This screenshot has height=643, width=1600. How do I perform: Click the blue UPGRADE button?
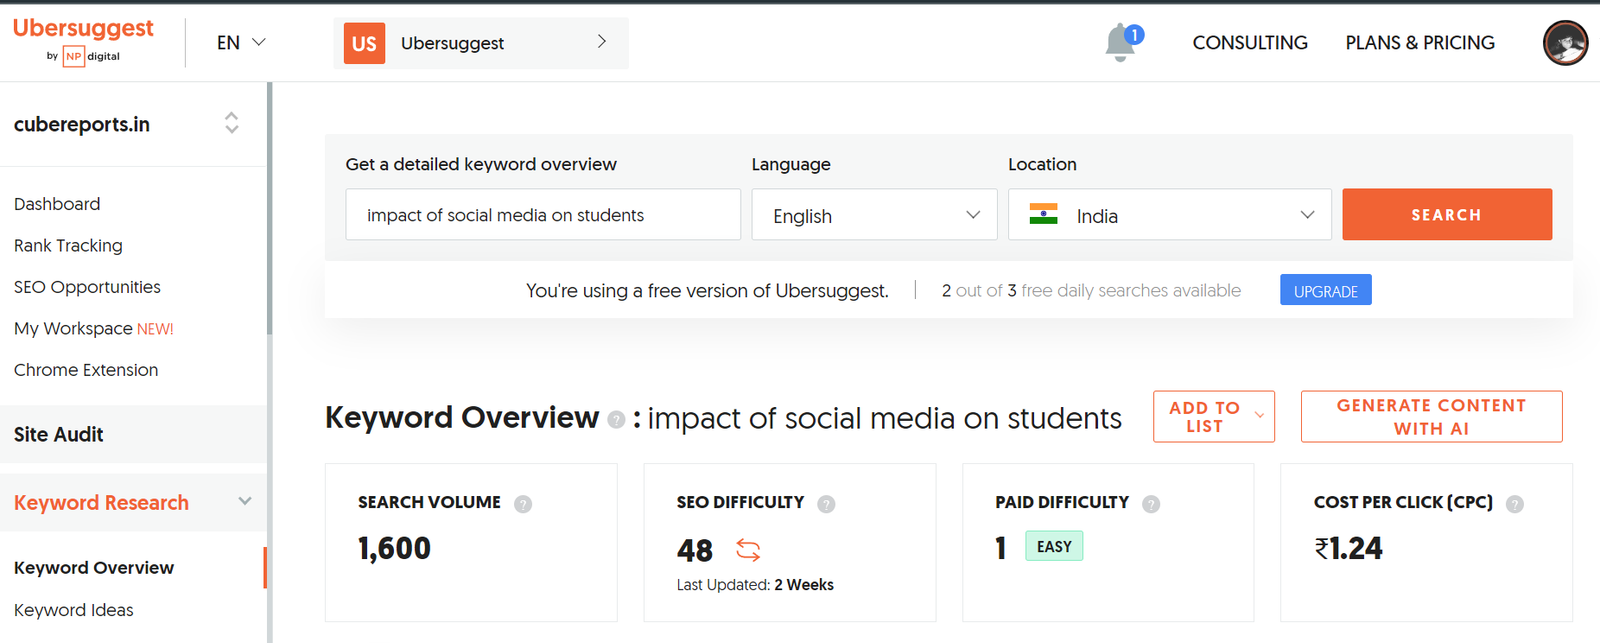click(1326, 290)
